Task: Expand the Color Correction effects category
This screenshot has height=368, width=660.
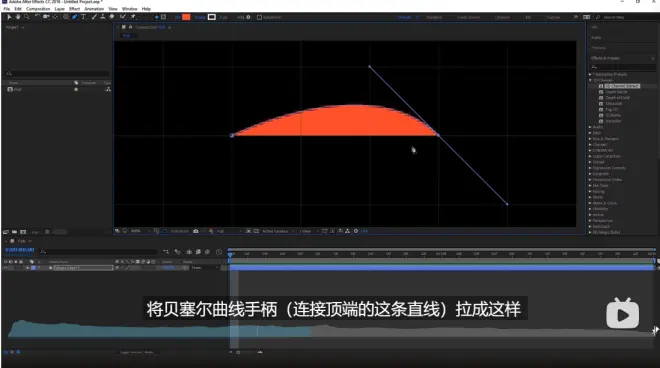Action: pyautogui.click(x=591, y=156)
